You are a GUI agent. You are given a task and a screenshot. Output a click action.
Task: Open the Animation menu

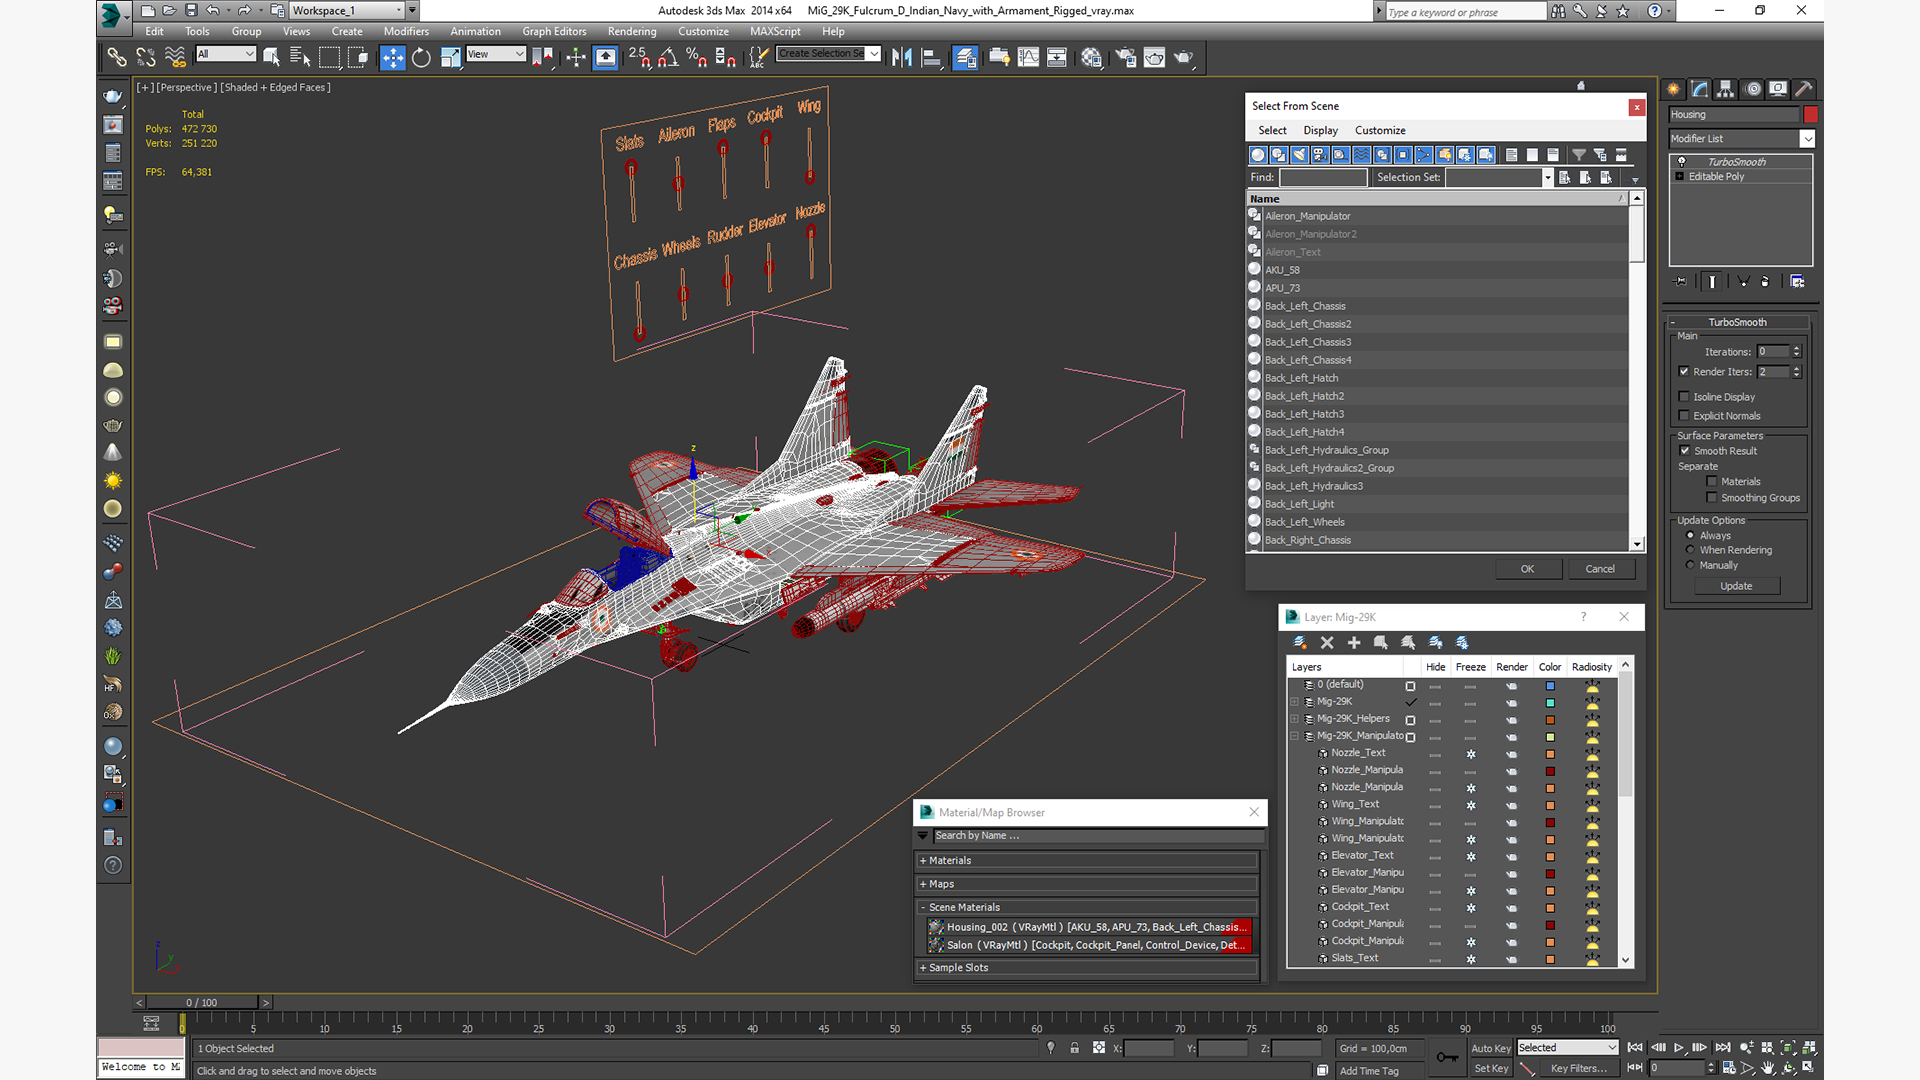(x=475, y=32)
